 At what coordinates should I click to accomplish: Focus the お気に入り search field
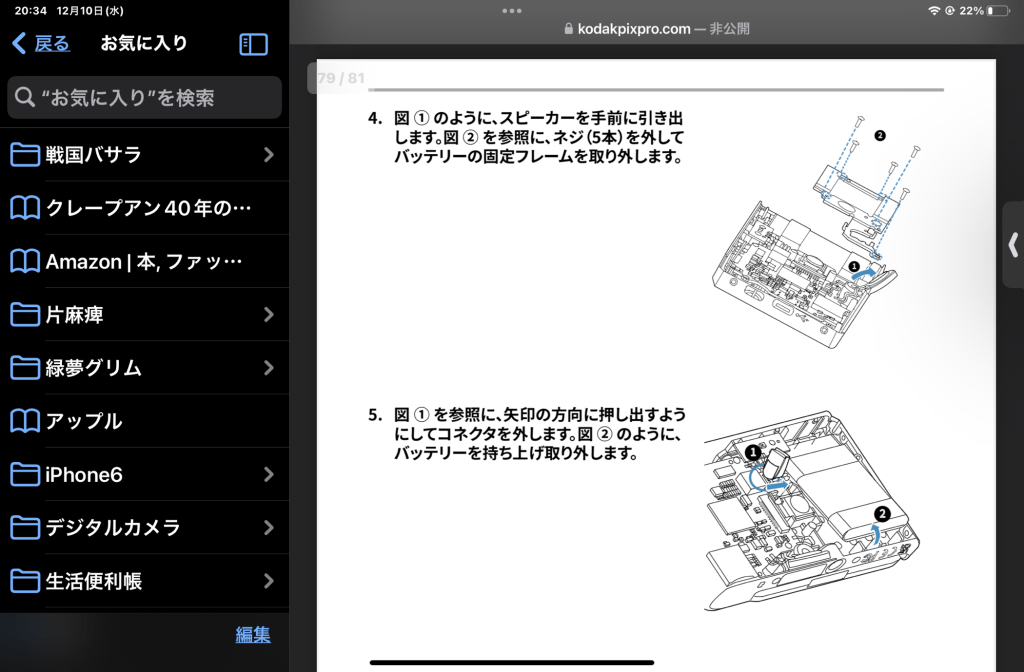coord(144,98)
